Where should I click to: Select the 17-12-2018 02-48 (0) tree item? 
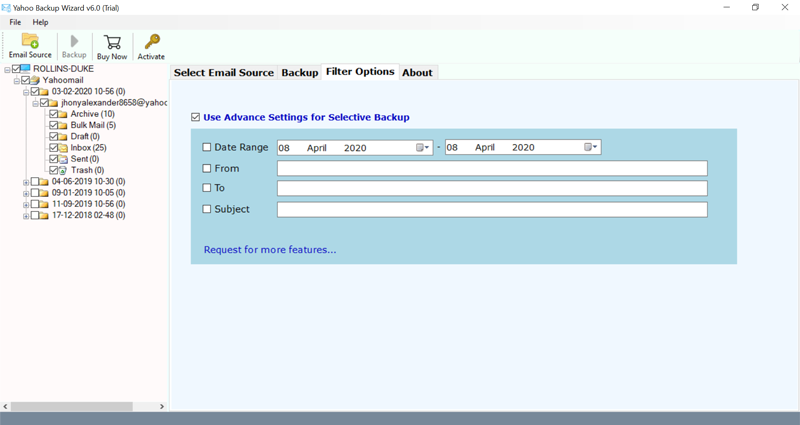coord(89,215)
